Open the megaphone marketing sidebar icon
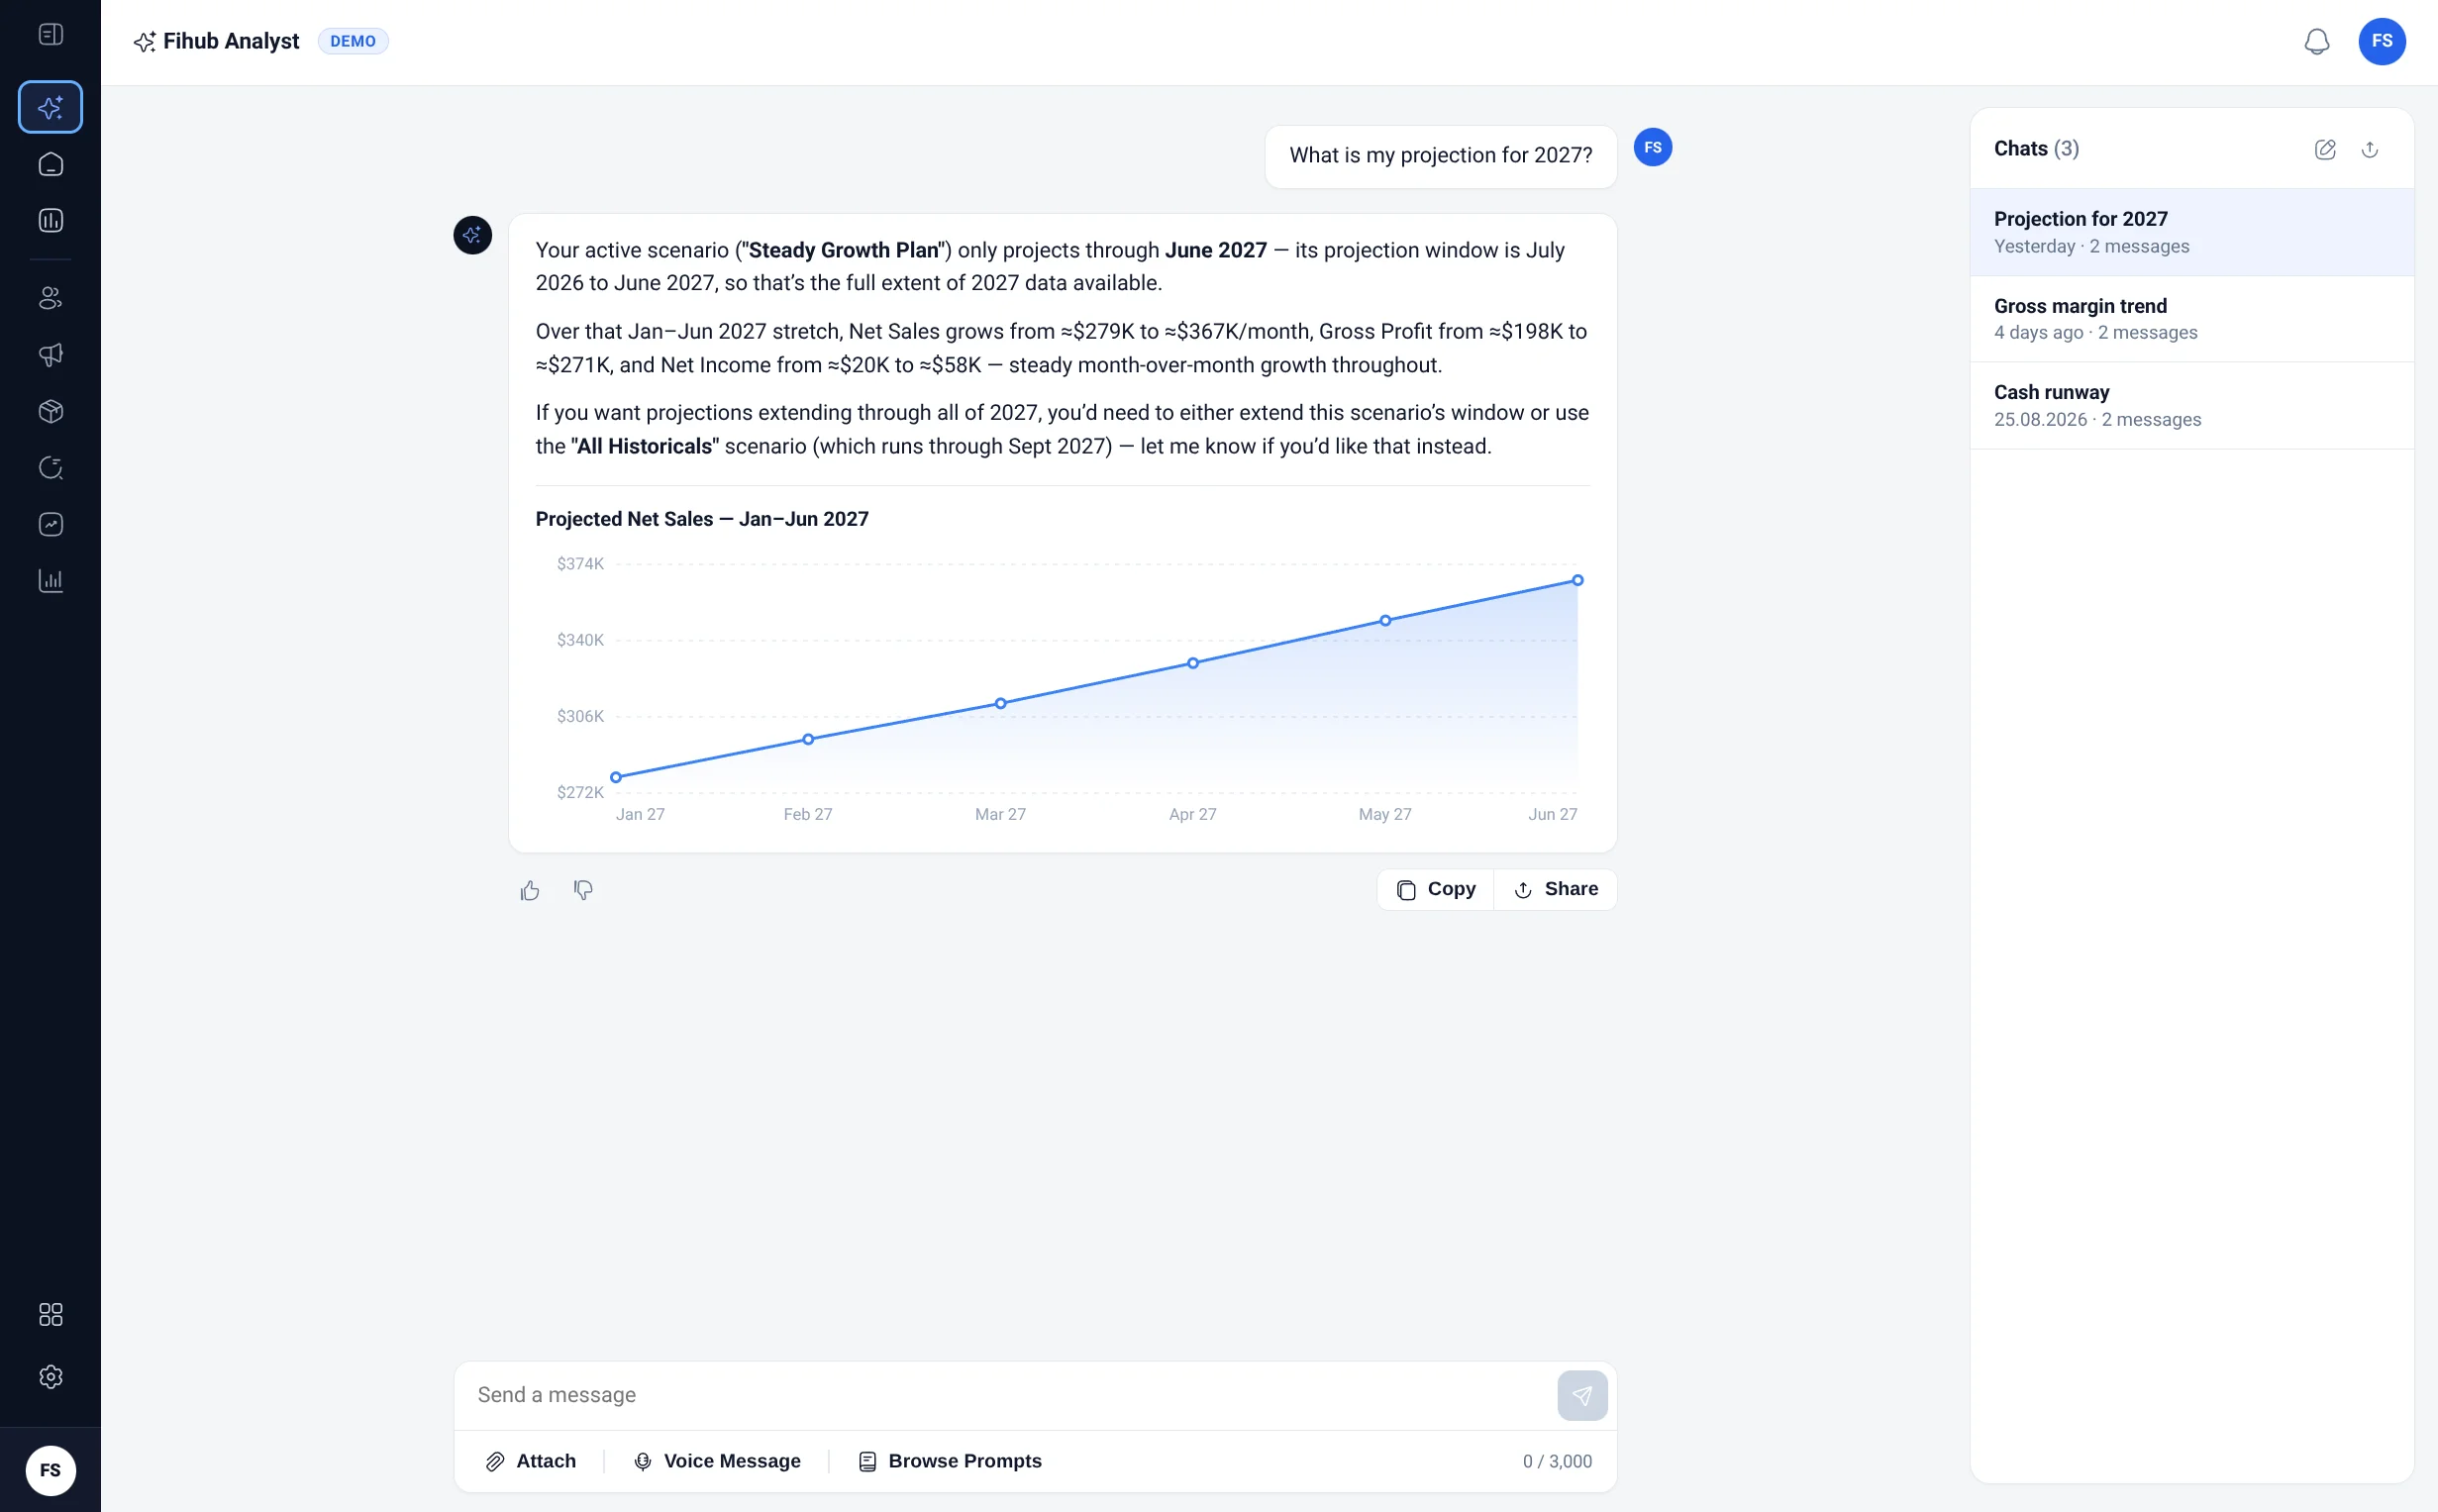Viewport: 2438px width, 1512px height. [x=50, y=355]
